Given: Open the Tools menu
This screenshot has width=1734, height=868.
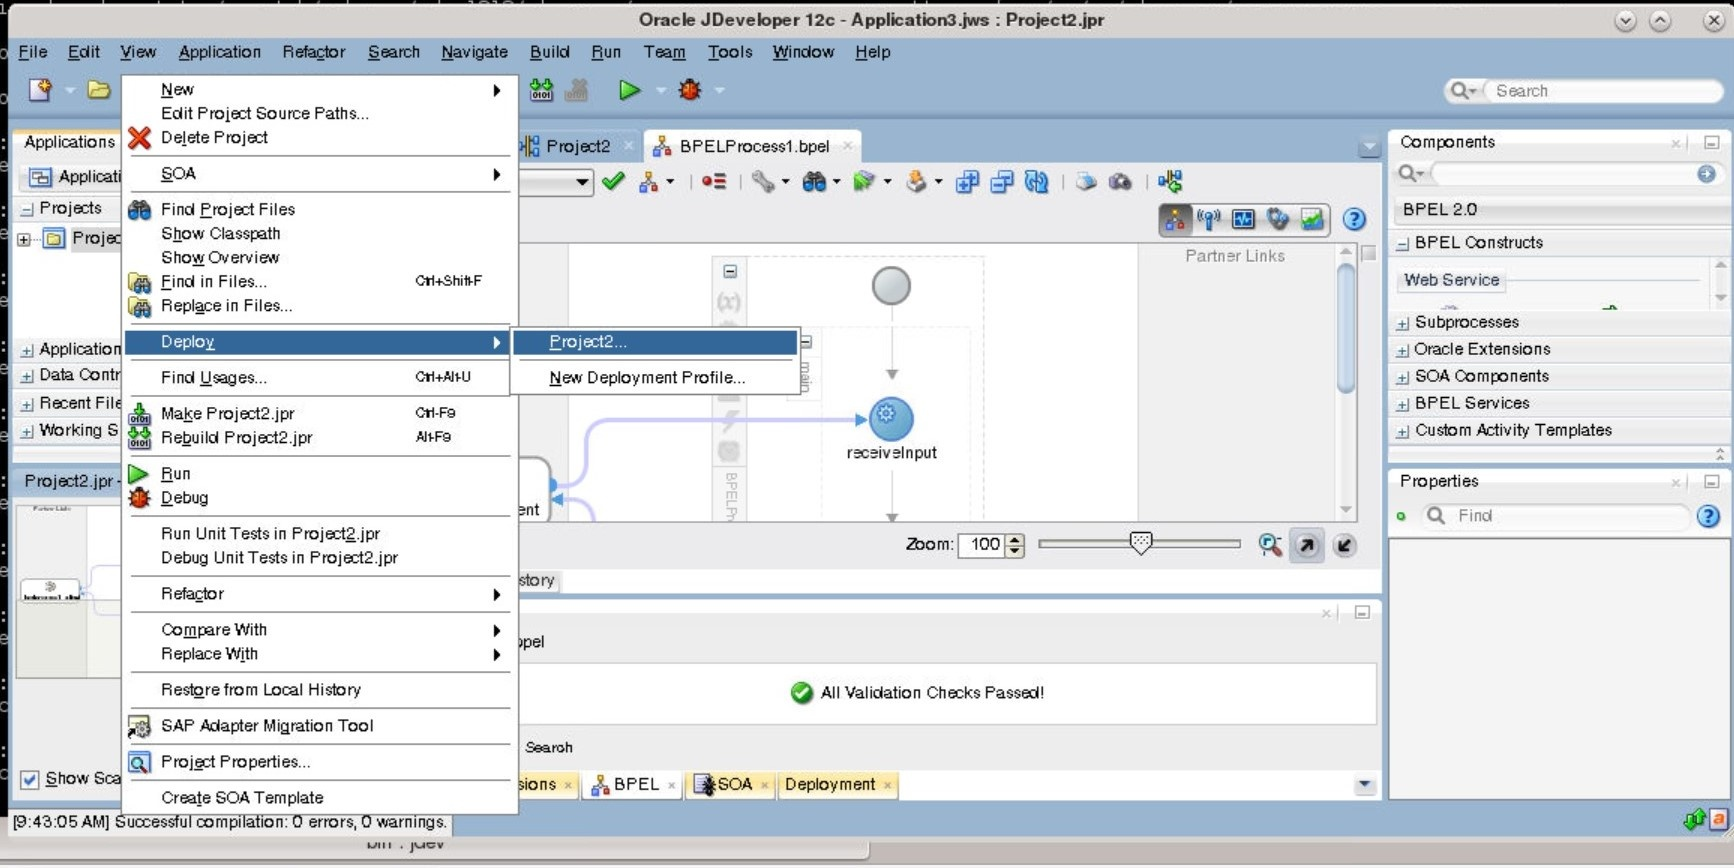Looking at the screenshot, I should [730, 52].
